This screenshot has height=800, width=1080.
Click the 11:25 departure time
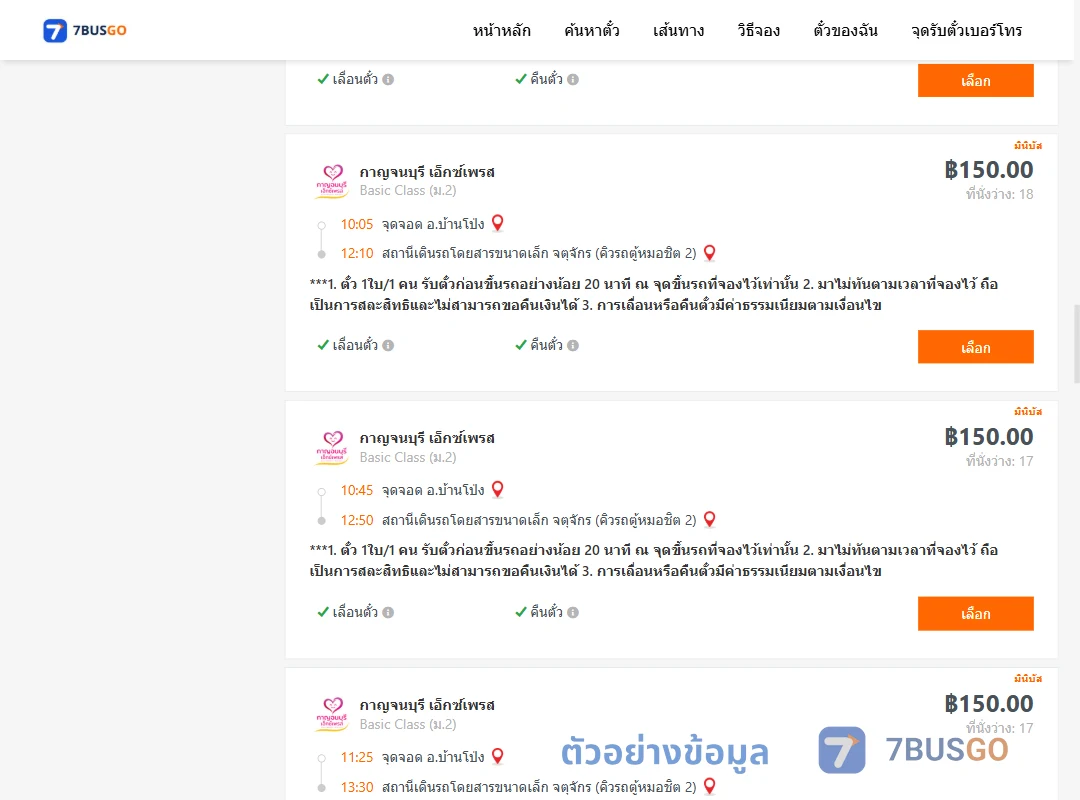point(357,757)
